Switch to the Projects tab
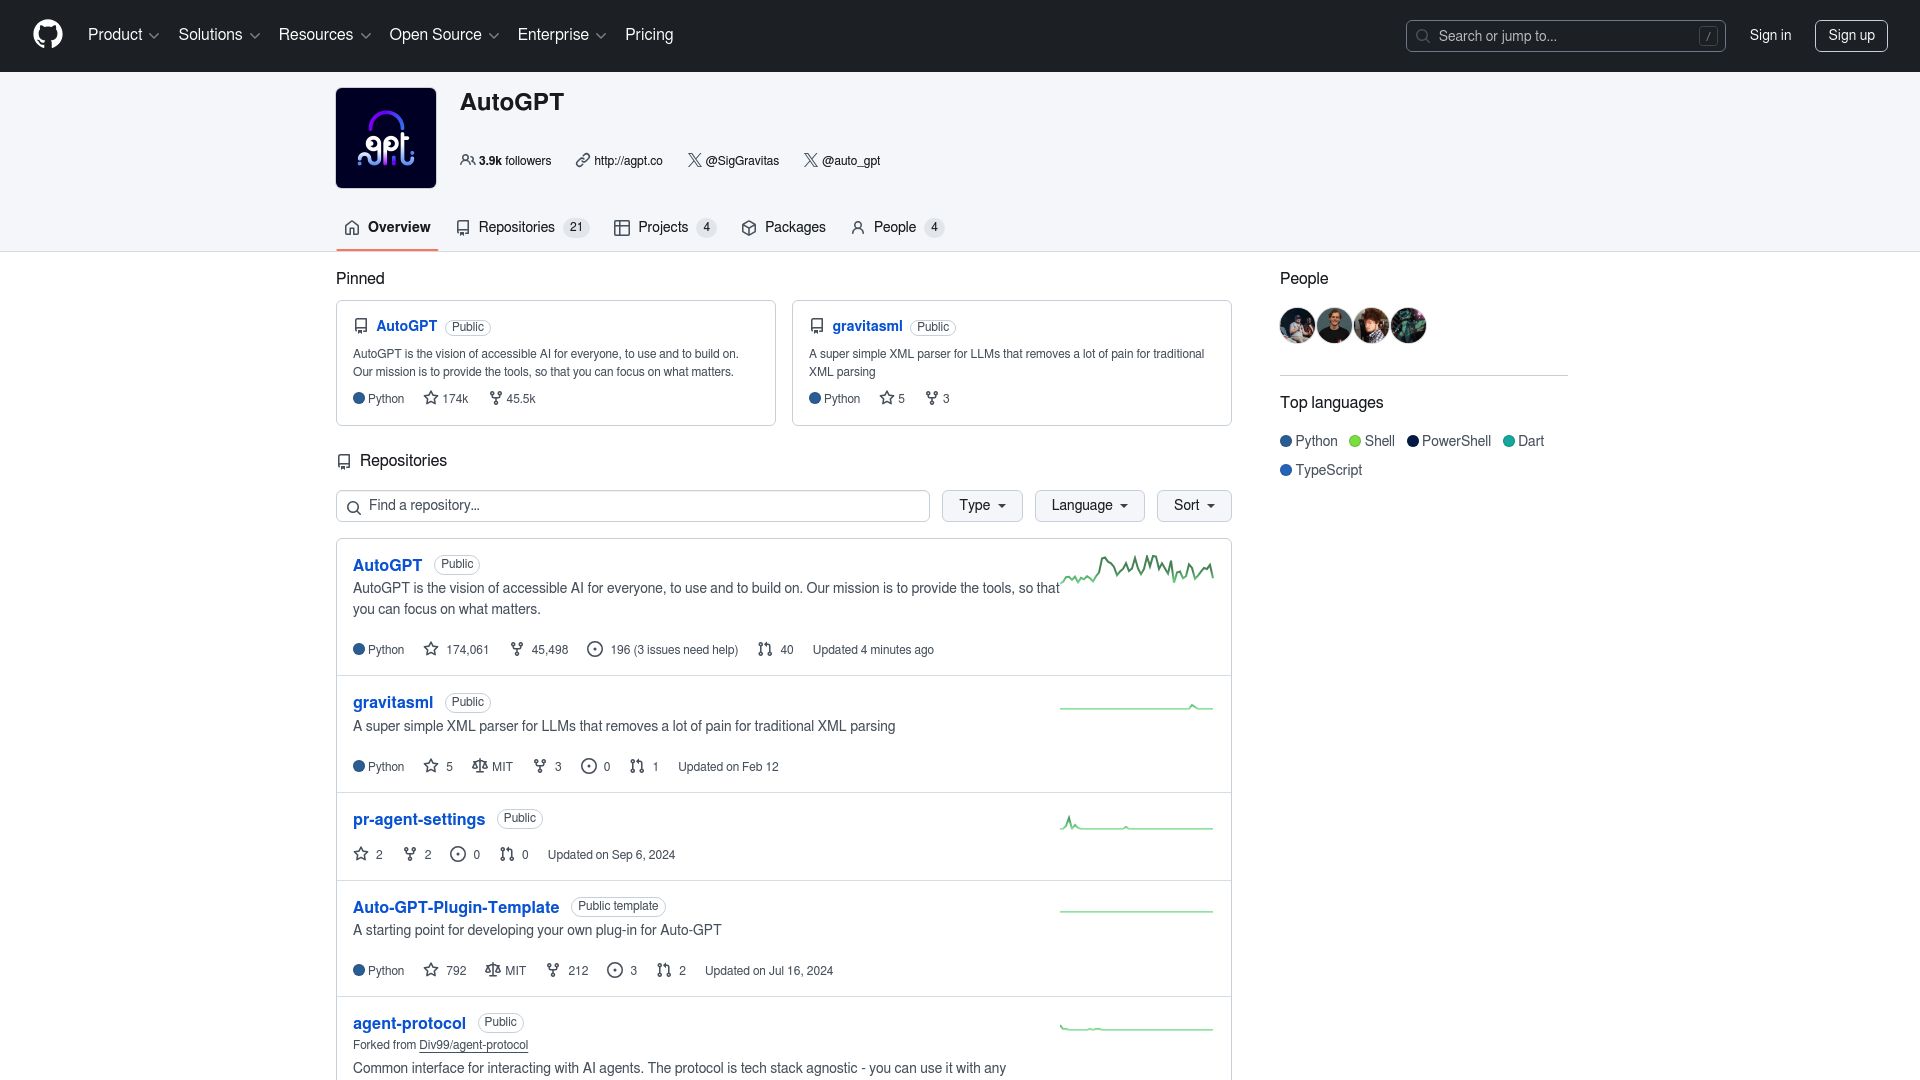1920x1080 pixels. pos(664,228)
